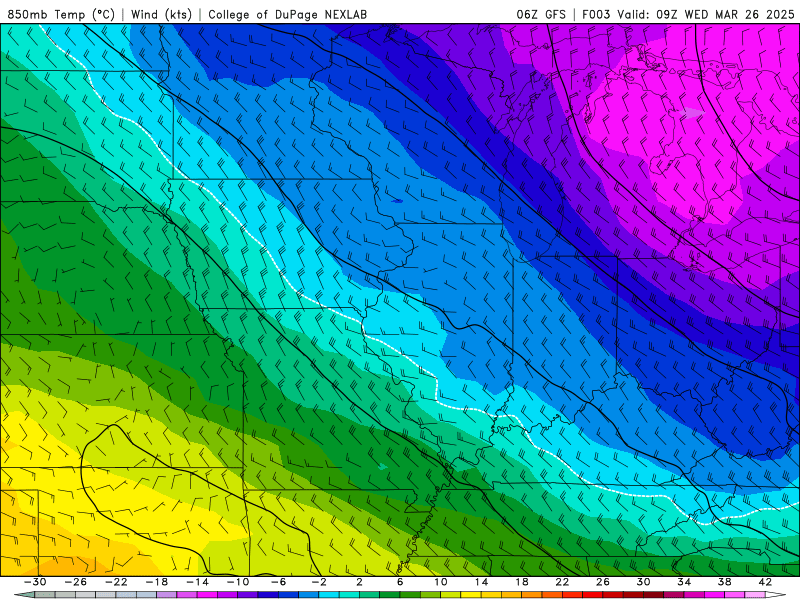Click the 10 legend tick label

tap(441, 582)
